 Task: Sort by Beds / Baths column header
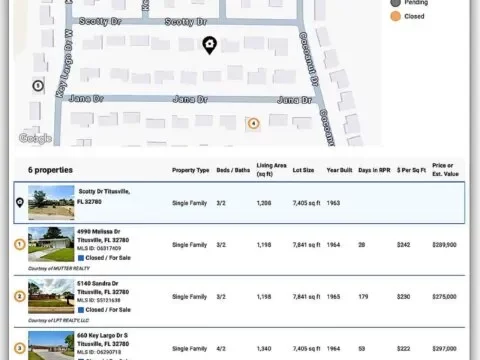point(233,170)
